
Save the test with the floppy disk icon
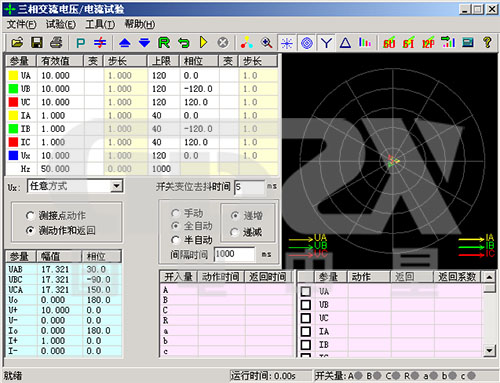pos(37,43)
